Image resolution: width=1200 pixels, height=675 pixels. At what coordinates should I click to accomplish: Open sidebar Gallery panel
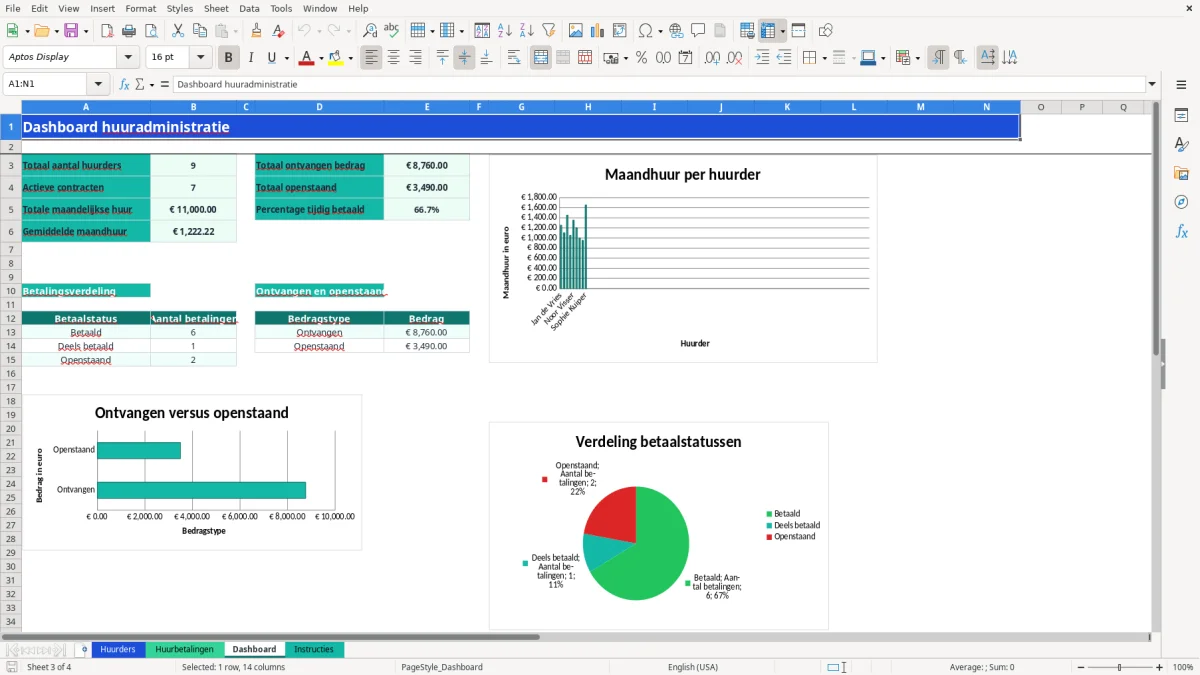pyautogui.click(x=1181, y=174)
